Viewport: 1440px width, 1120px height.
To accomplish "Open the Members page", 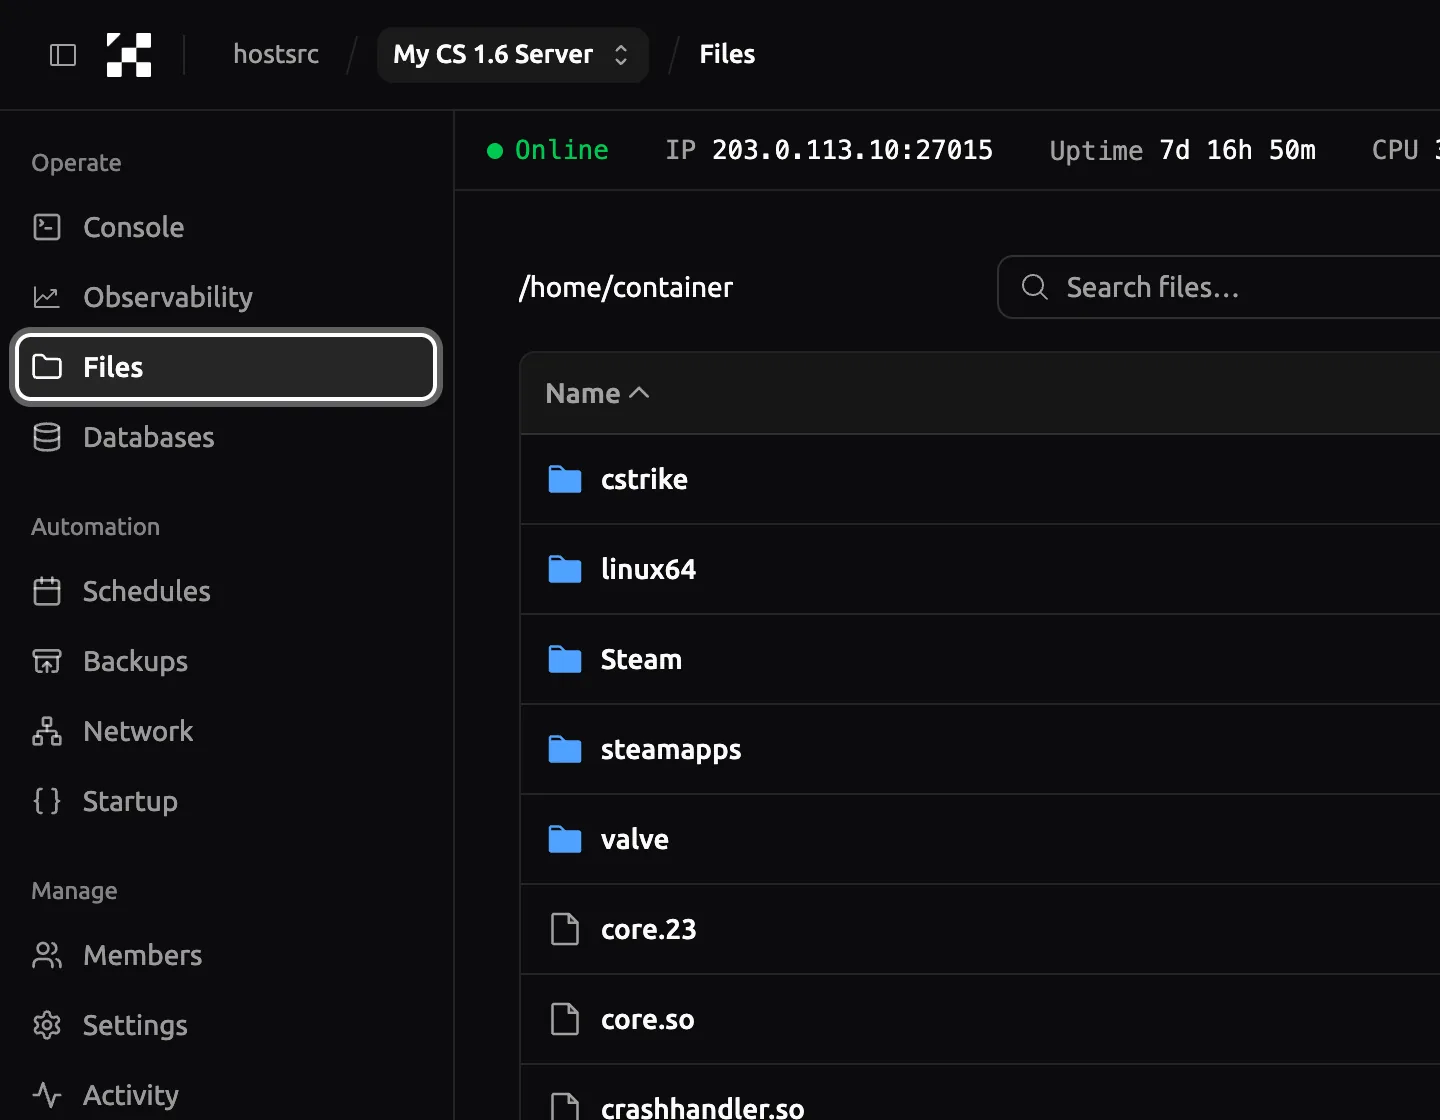I will (x=227, y=955).
